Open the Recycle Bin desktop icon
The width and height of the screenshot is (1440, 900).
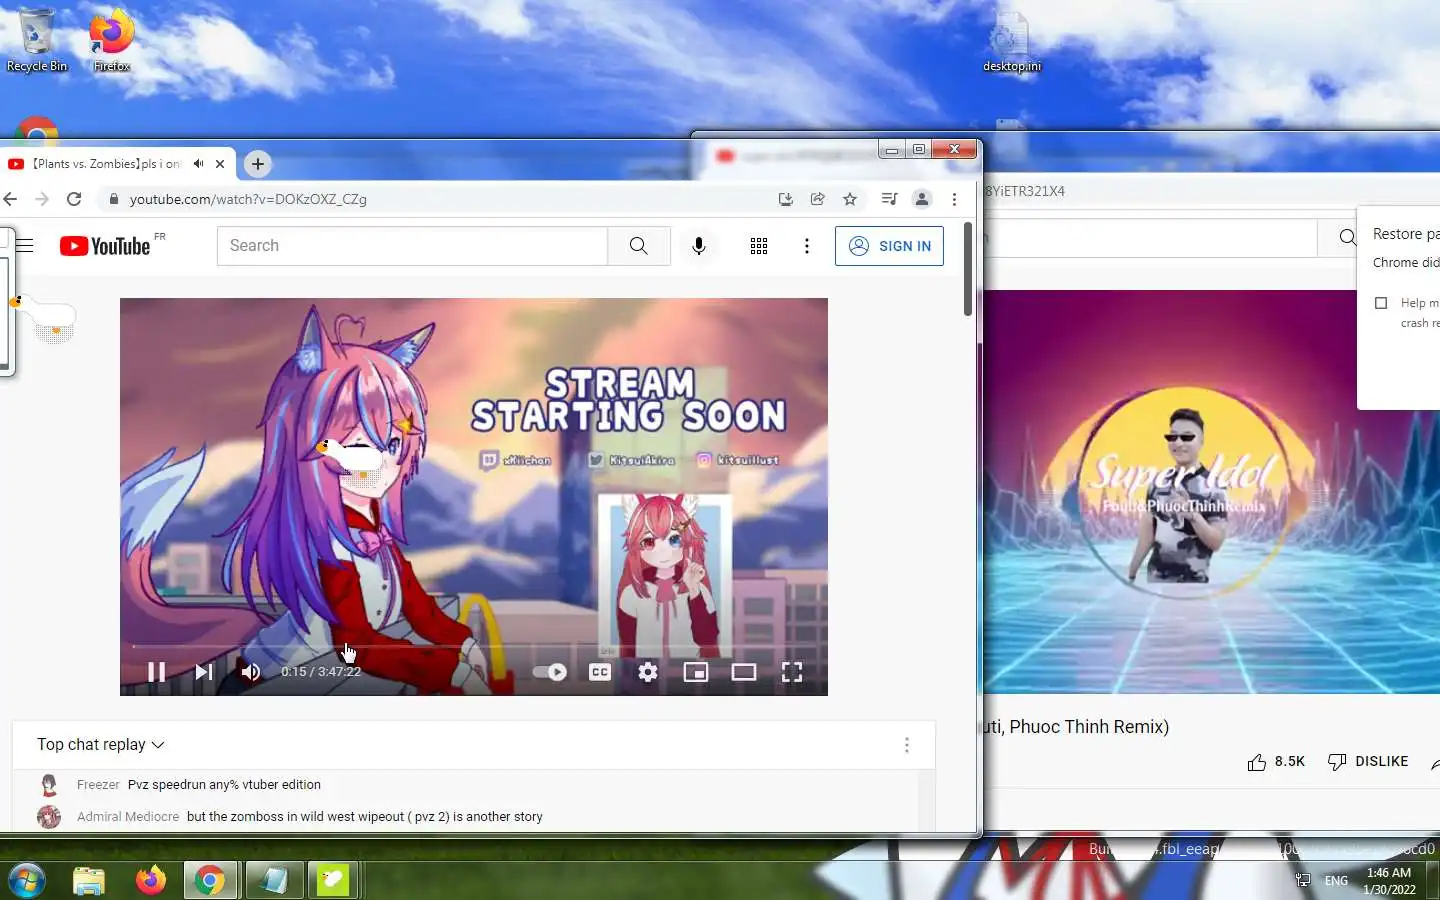[x=37, y=40]
